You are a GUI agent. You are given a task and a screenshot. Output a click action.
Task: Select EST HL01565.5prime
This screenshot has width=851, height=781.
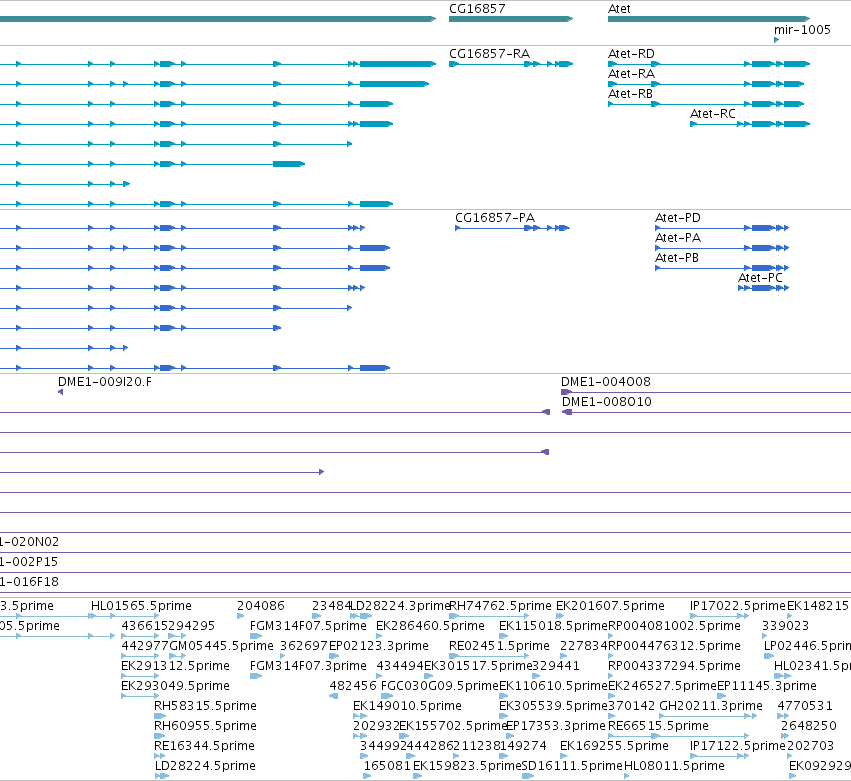141,606
